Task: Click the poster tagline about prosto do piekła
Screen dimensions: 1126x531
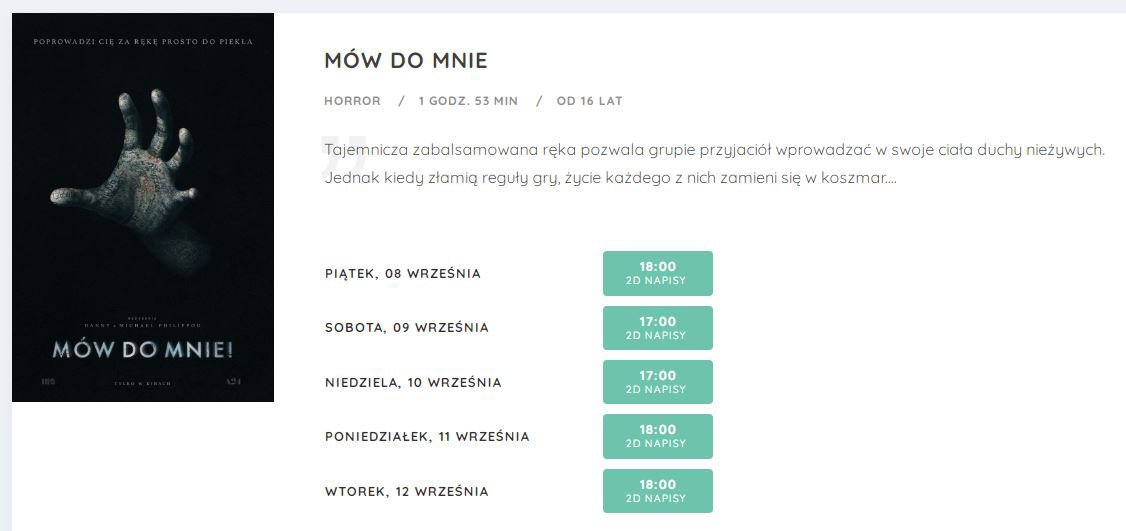Action: 143,42
